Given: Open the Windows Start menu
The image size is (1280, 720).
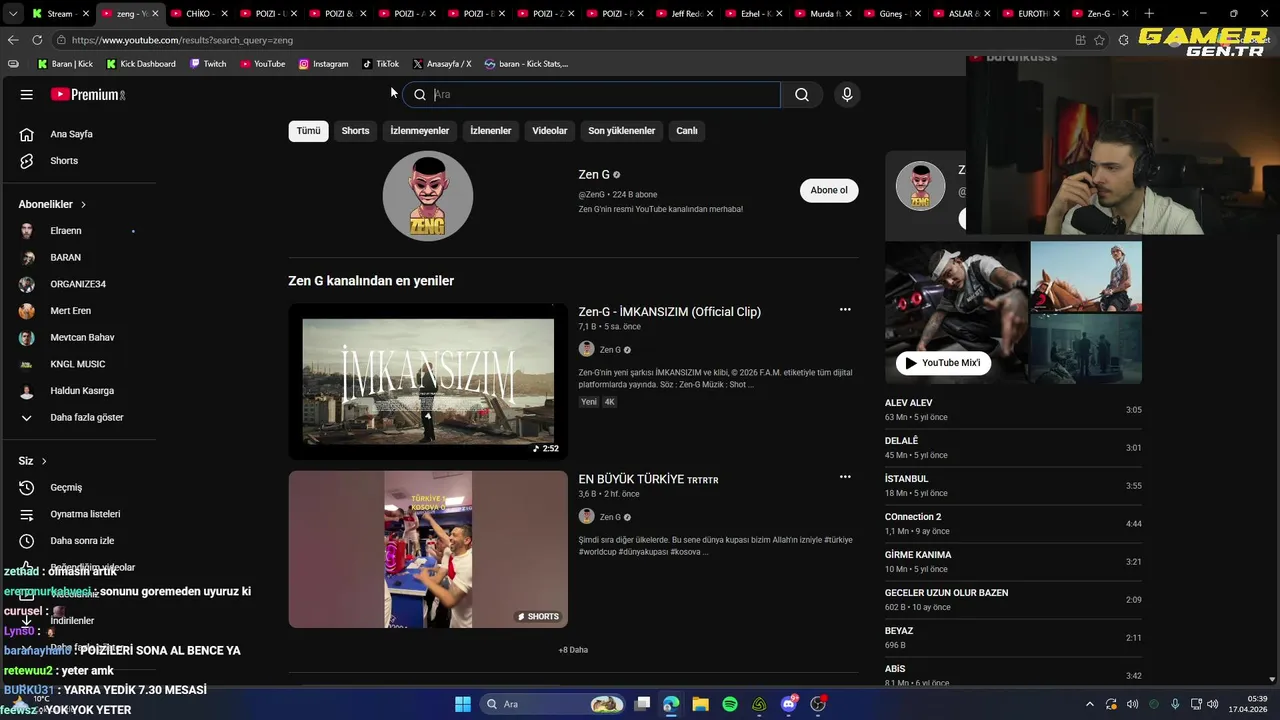Looking at the screenshot, I should click(463, 704).
